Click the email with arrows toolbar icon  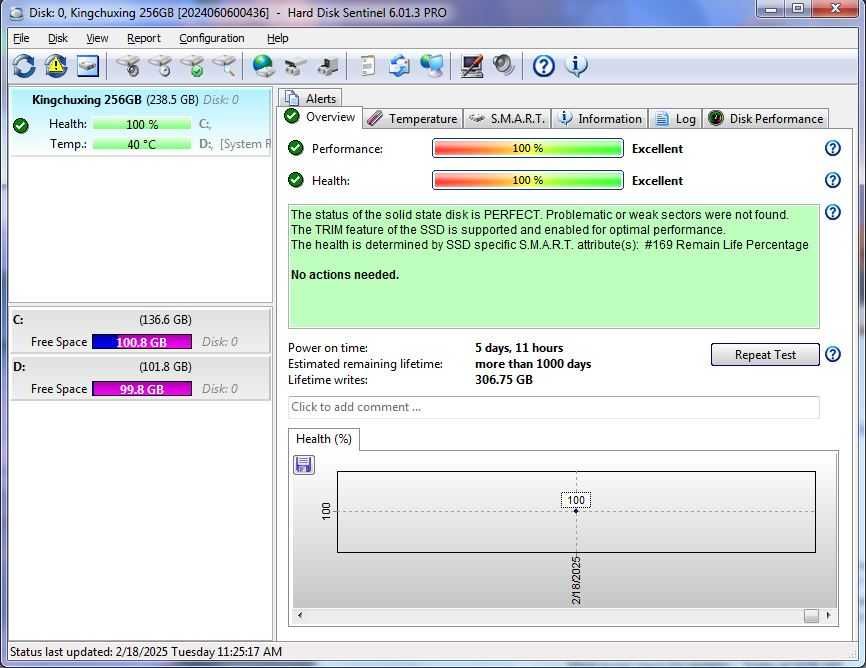click(399, 66)
